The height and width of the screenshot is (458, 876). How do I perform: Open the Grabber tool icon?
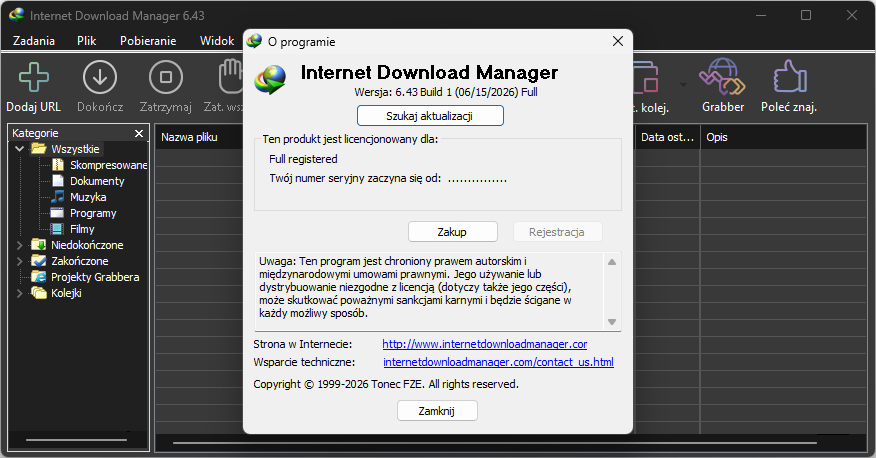(722, 77)
